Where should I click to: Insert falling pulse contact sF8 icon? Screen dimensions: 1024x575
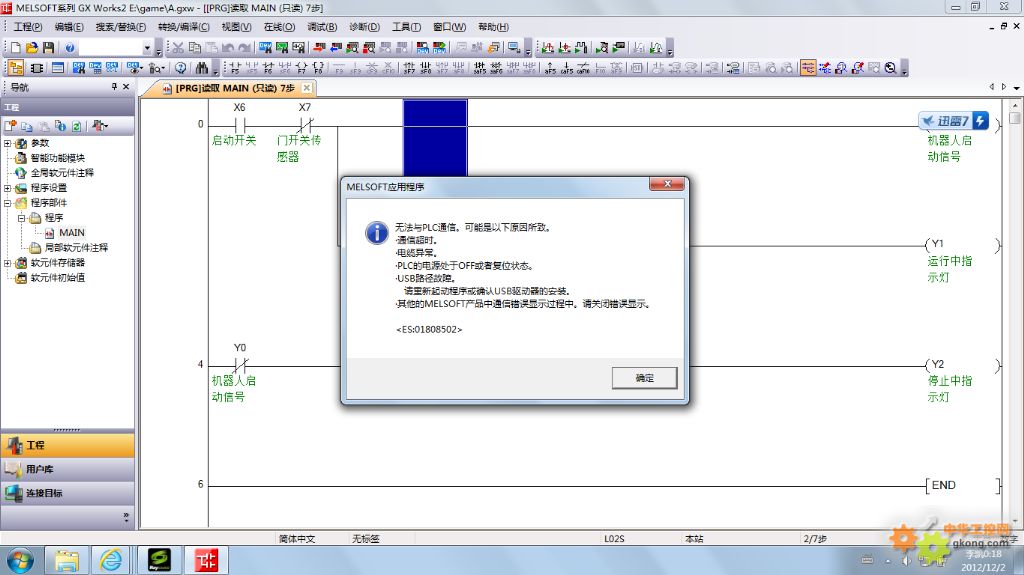click(426, 68)
